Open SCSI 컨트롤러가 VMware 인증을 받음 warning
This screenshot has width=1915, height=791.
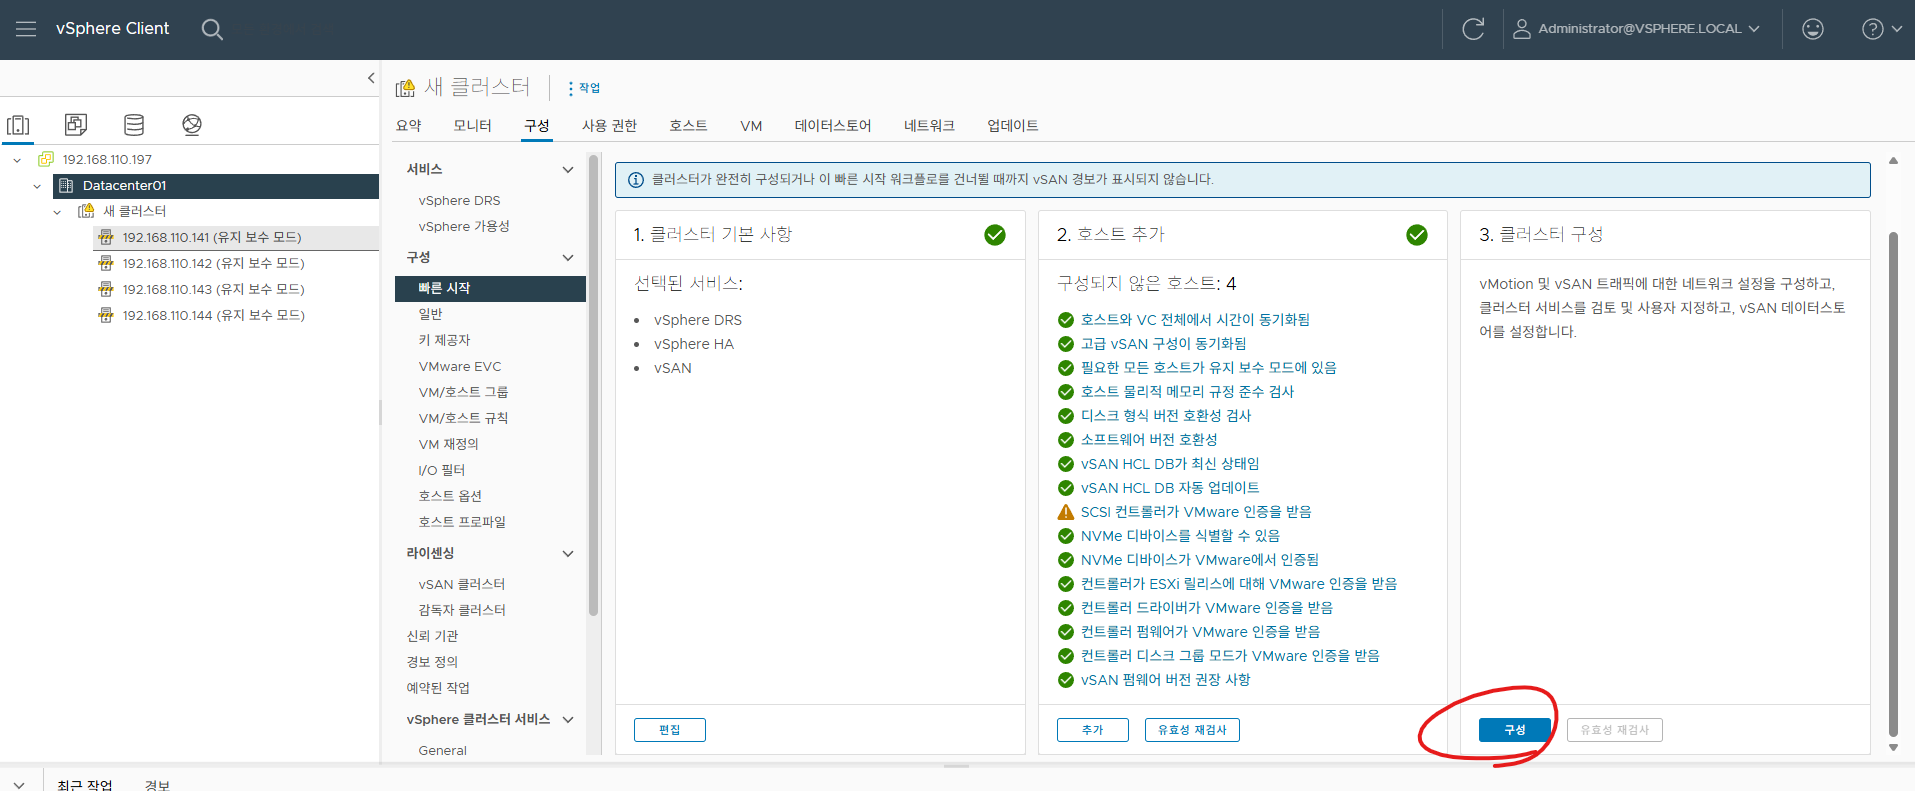[x=1196, y=512]
